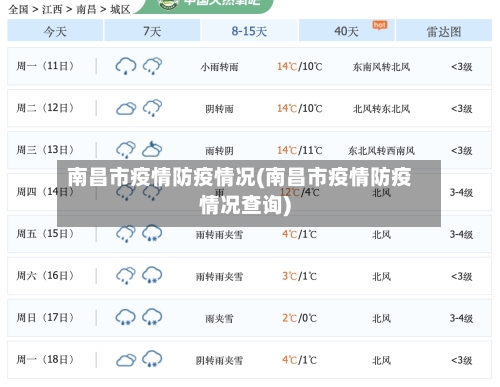Switch to the 7天 tab
The image size is (500, 387).
point(152,30)
